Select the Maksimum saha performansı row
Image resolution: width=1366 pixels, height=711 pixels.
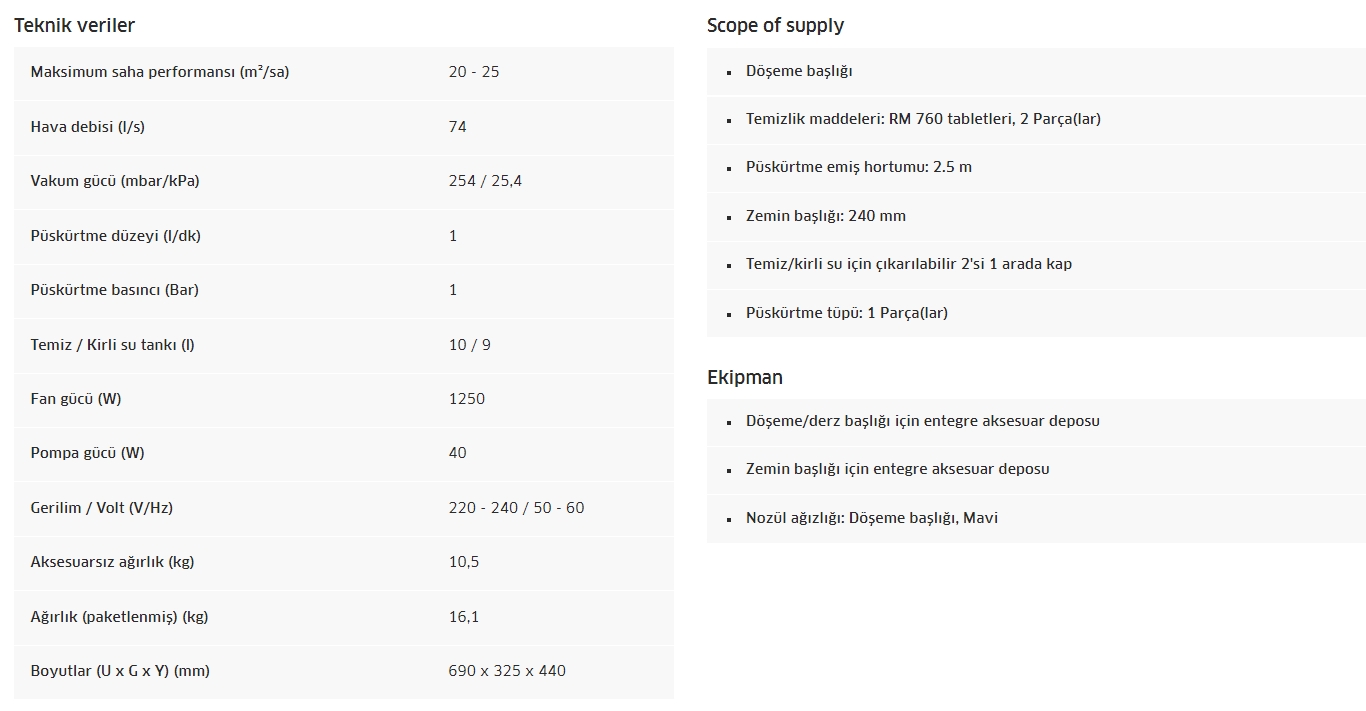click(x=344, y=72)
